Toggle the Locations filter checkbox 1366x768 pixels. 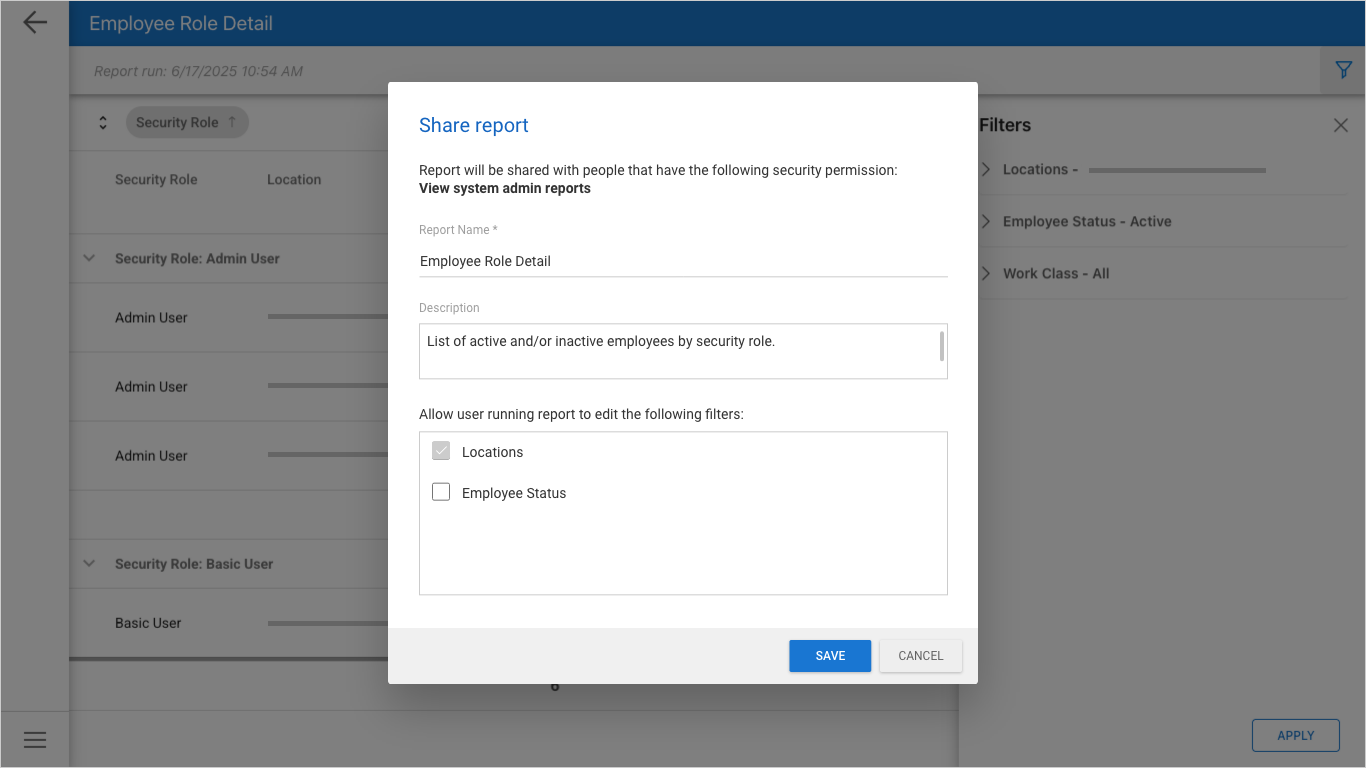click(441, 451)
